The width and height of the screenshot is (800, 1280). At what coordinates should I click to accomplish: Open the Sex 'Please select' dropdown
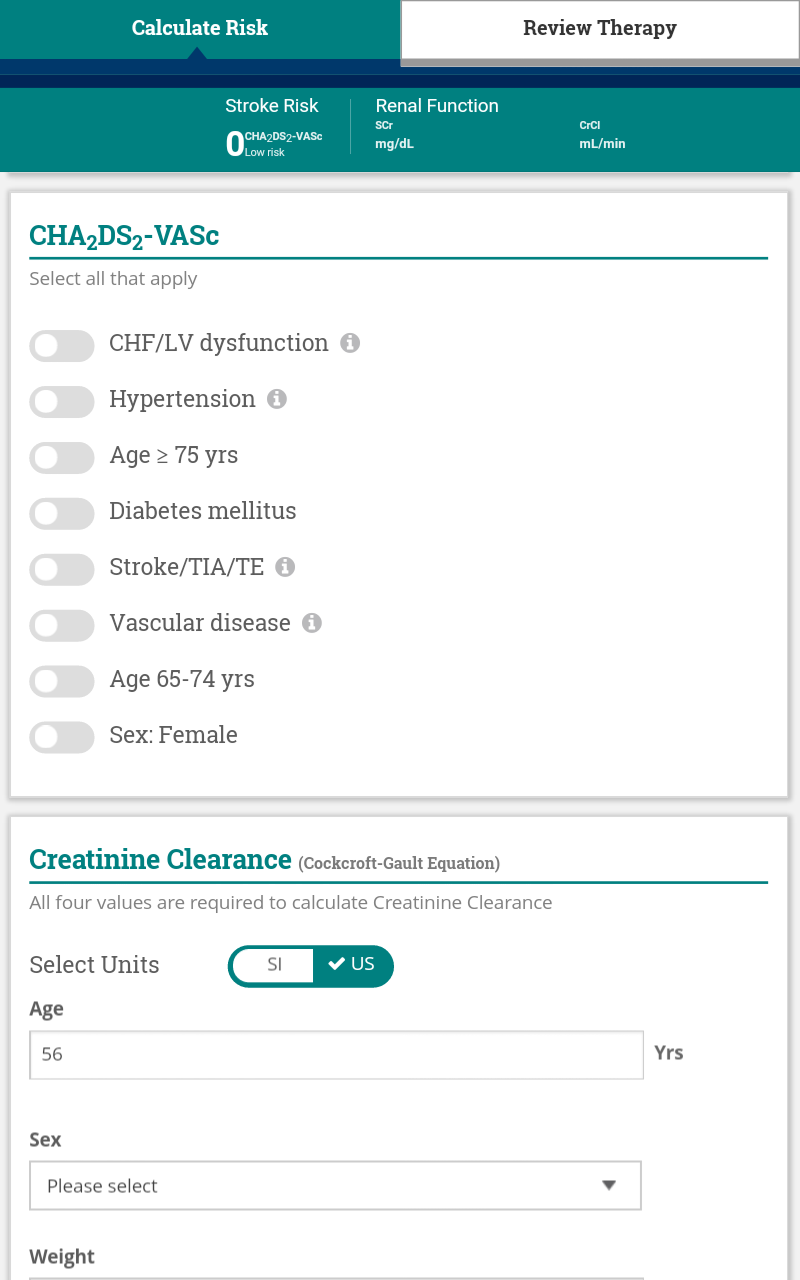[335, 1186]
